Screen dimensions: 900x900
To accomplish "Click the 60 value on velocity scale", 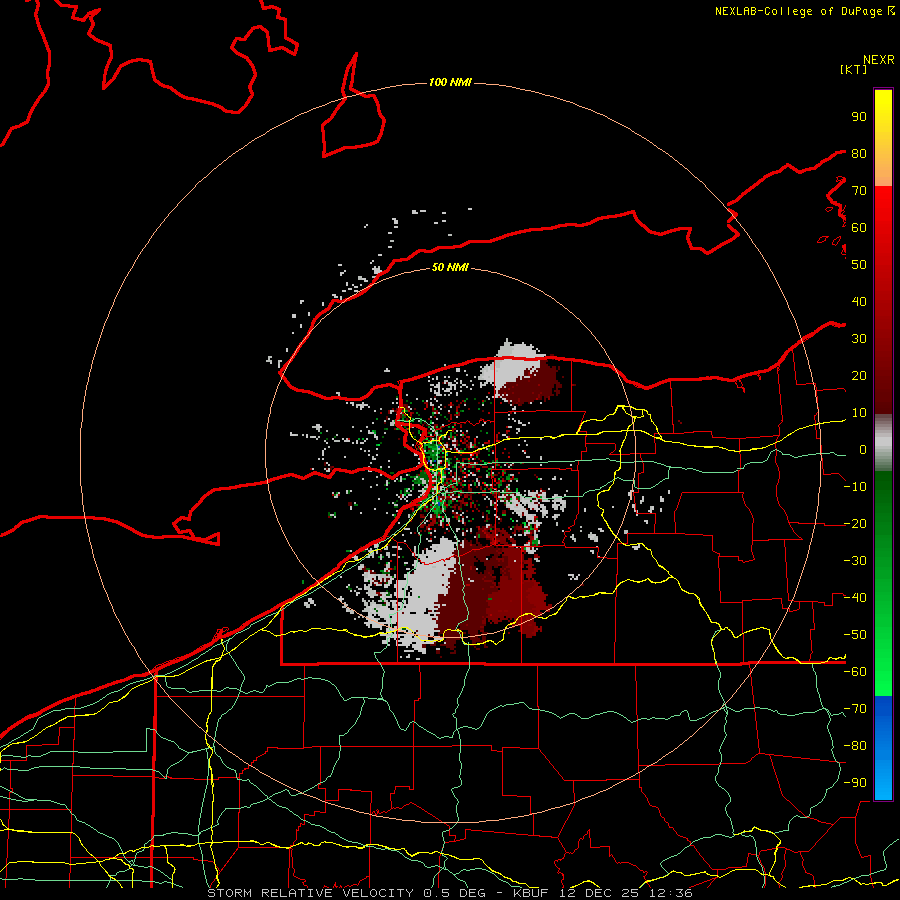I will 859,227.
